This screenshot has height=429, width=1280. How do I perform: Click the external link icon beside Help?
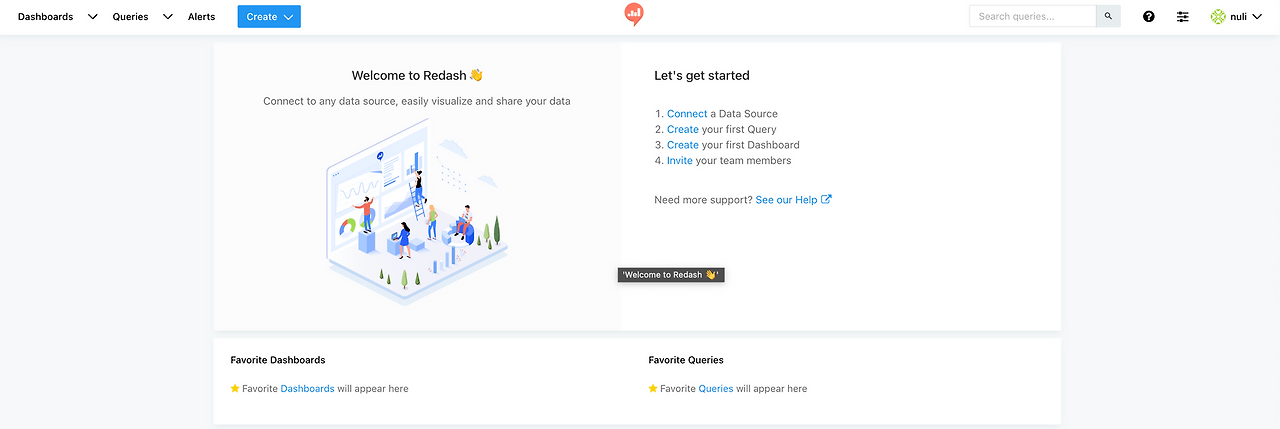(826, 199)
